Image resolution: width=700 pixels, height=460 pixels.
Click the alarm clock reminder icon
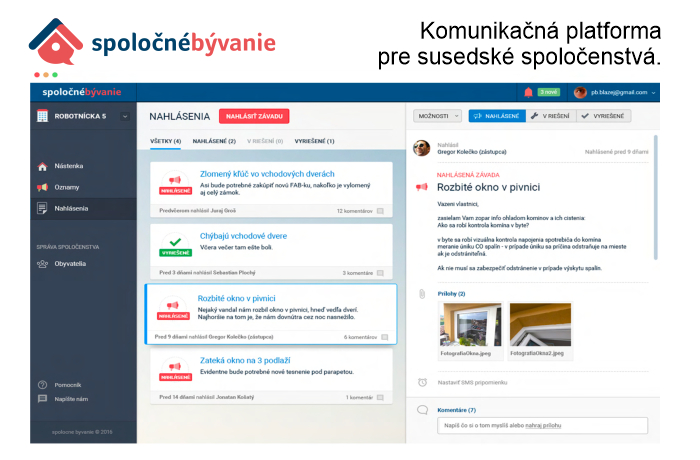tap(422, 382)
